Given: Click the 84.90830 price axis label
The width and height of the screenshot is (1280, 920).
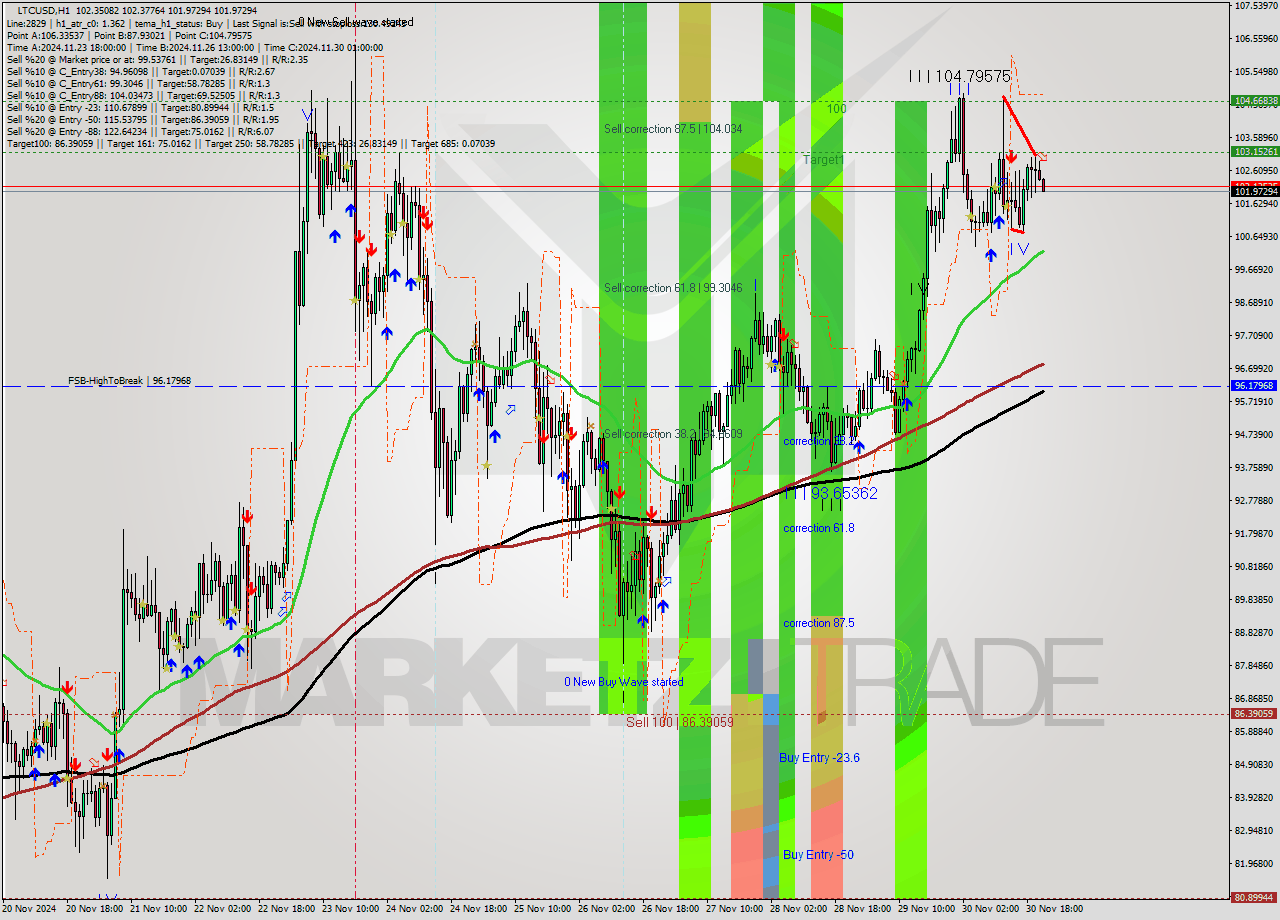Looking at the screenshot, I should pos(1255,765).
